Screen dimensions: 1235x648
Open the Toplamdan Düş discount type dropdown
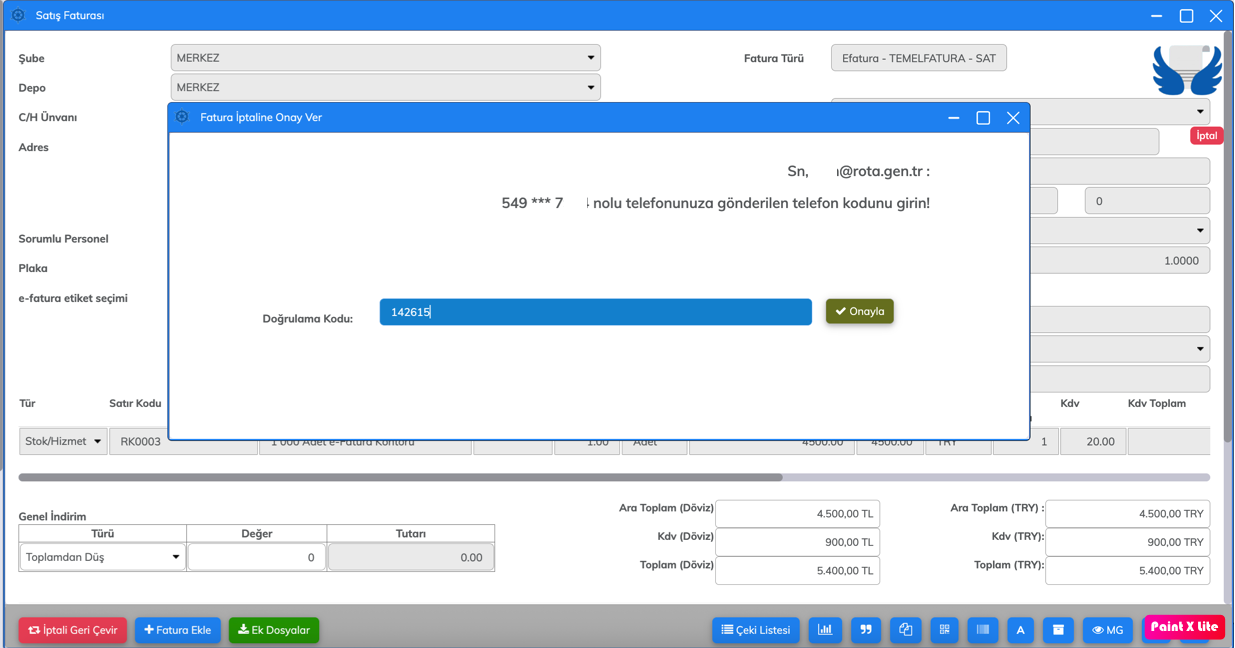tap(102, 557)
